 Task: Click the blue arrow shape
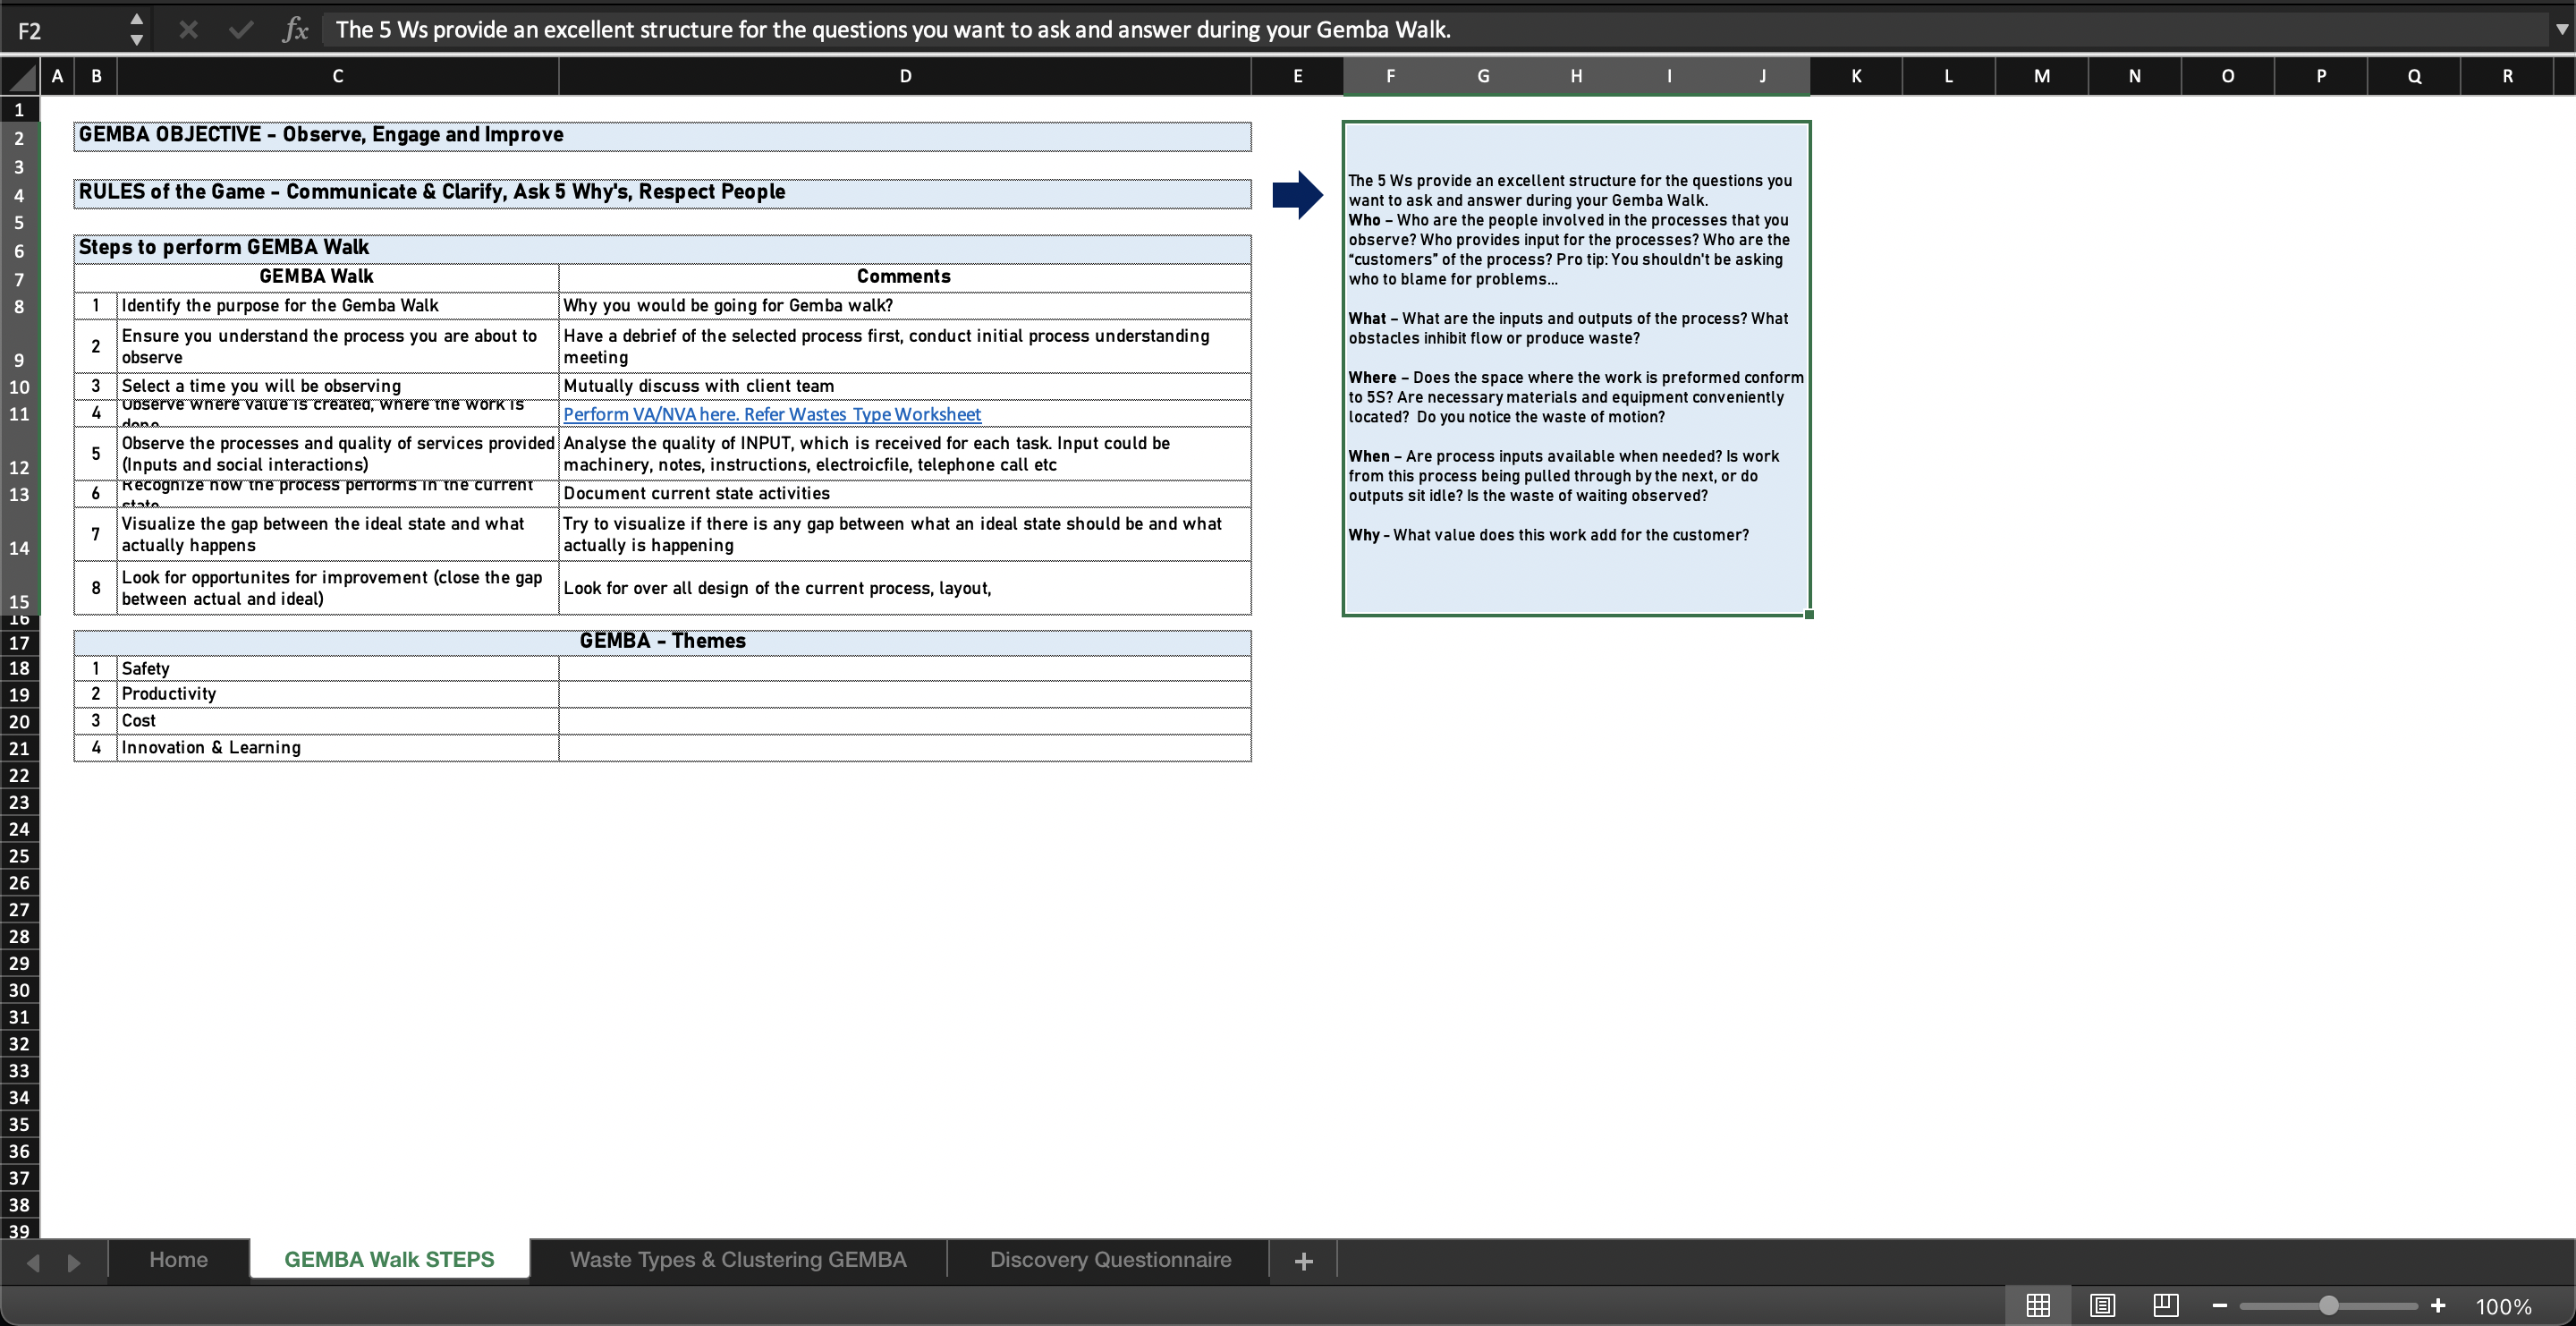pos(1297,194)
